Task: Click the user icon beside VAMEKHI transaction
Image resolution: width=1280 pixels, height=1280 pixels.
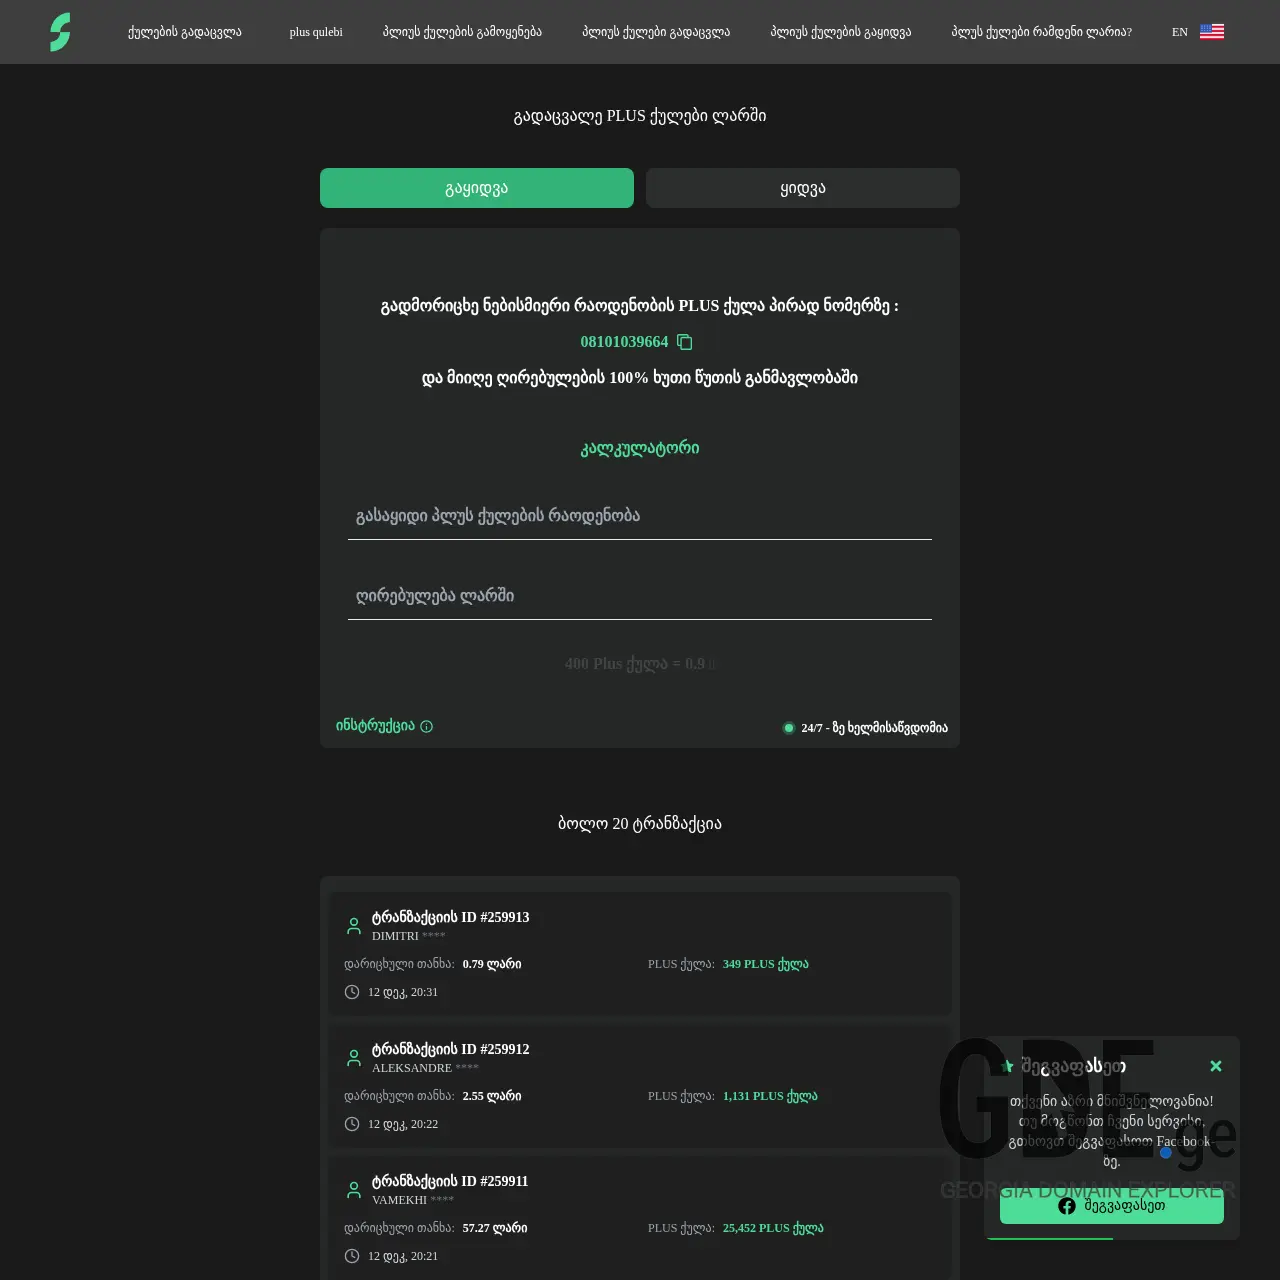Action: [x=353, y=1189]
